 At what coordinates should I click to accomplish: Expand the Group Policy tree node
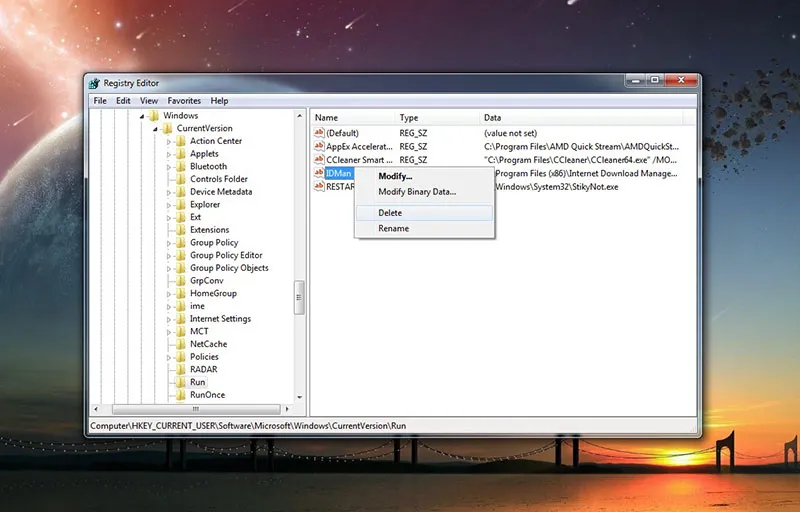(x=169, y=243)
